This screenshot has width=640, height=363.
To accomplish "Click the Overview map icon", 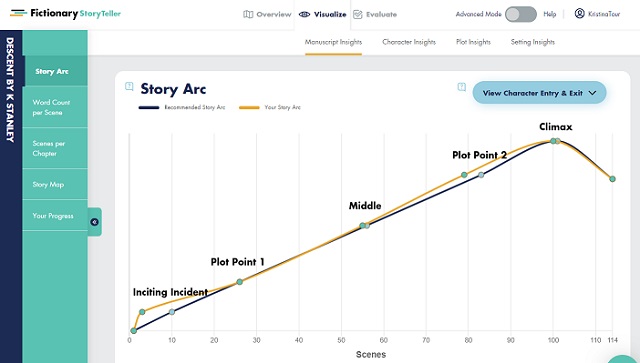I will tap(248, 14).
